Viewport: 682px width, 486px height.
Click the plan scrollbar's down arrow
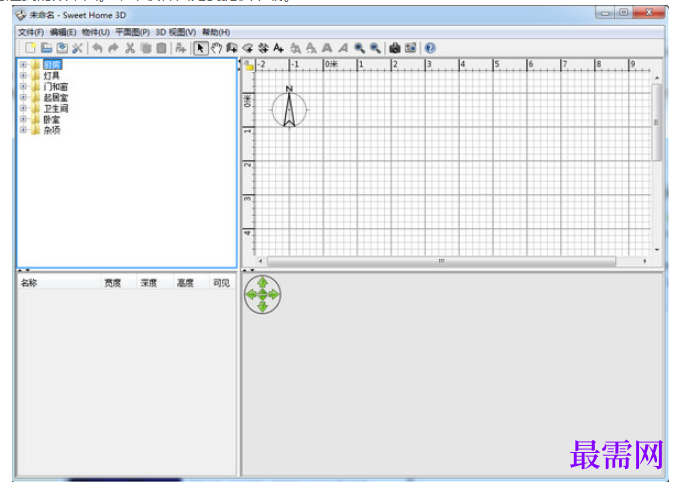(x=657, y=250)
